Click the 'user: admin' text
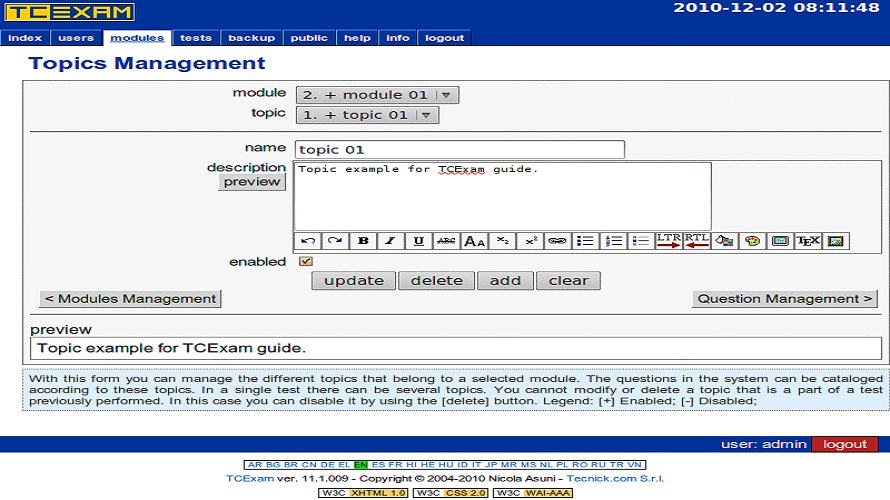This screenshot has height=500, width=890. coord(763,444)
